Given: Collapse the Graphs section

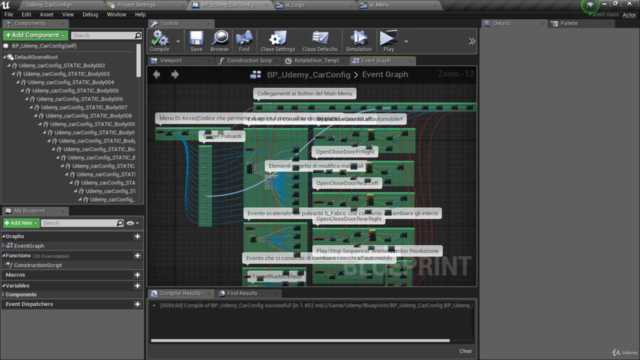Looking at the screenshot, I should [x=4, y=236].
